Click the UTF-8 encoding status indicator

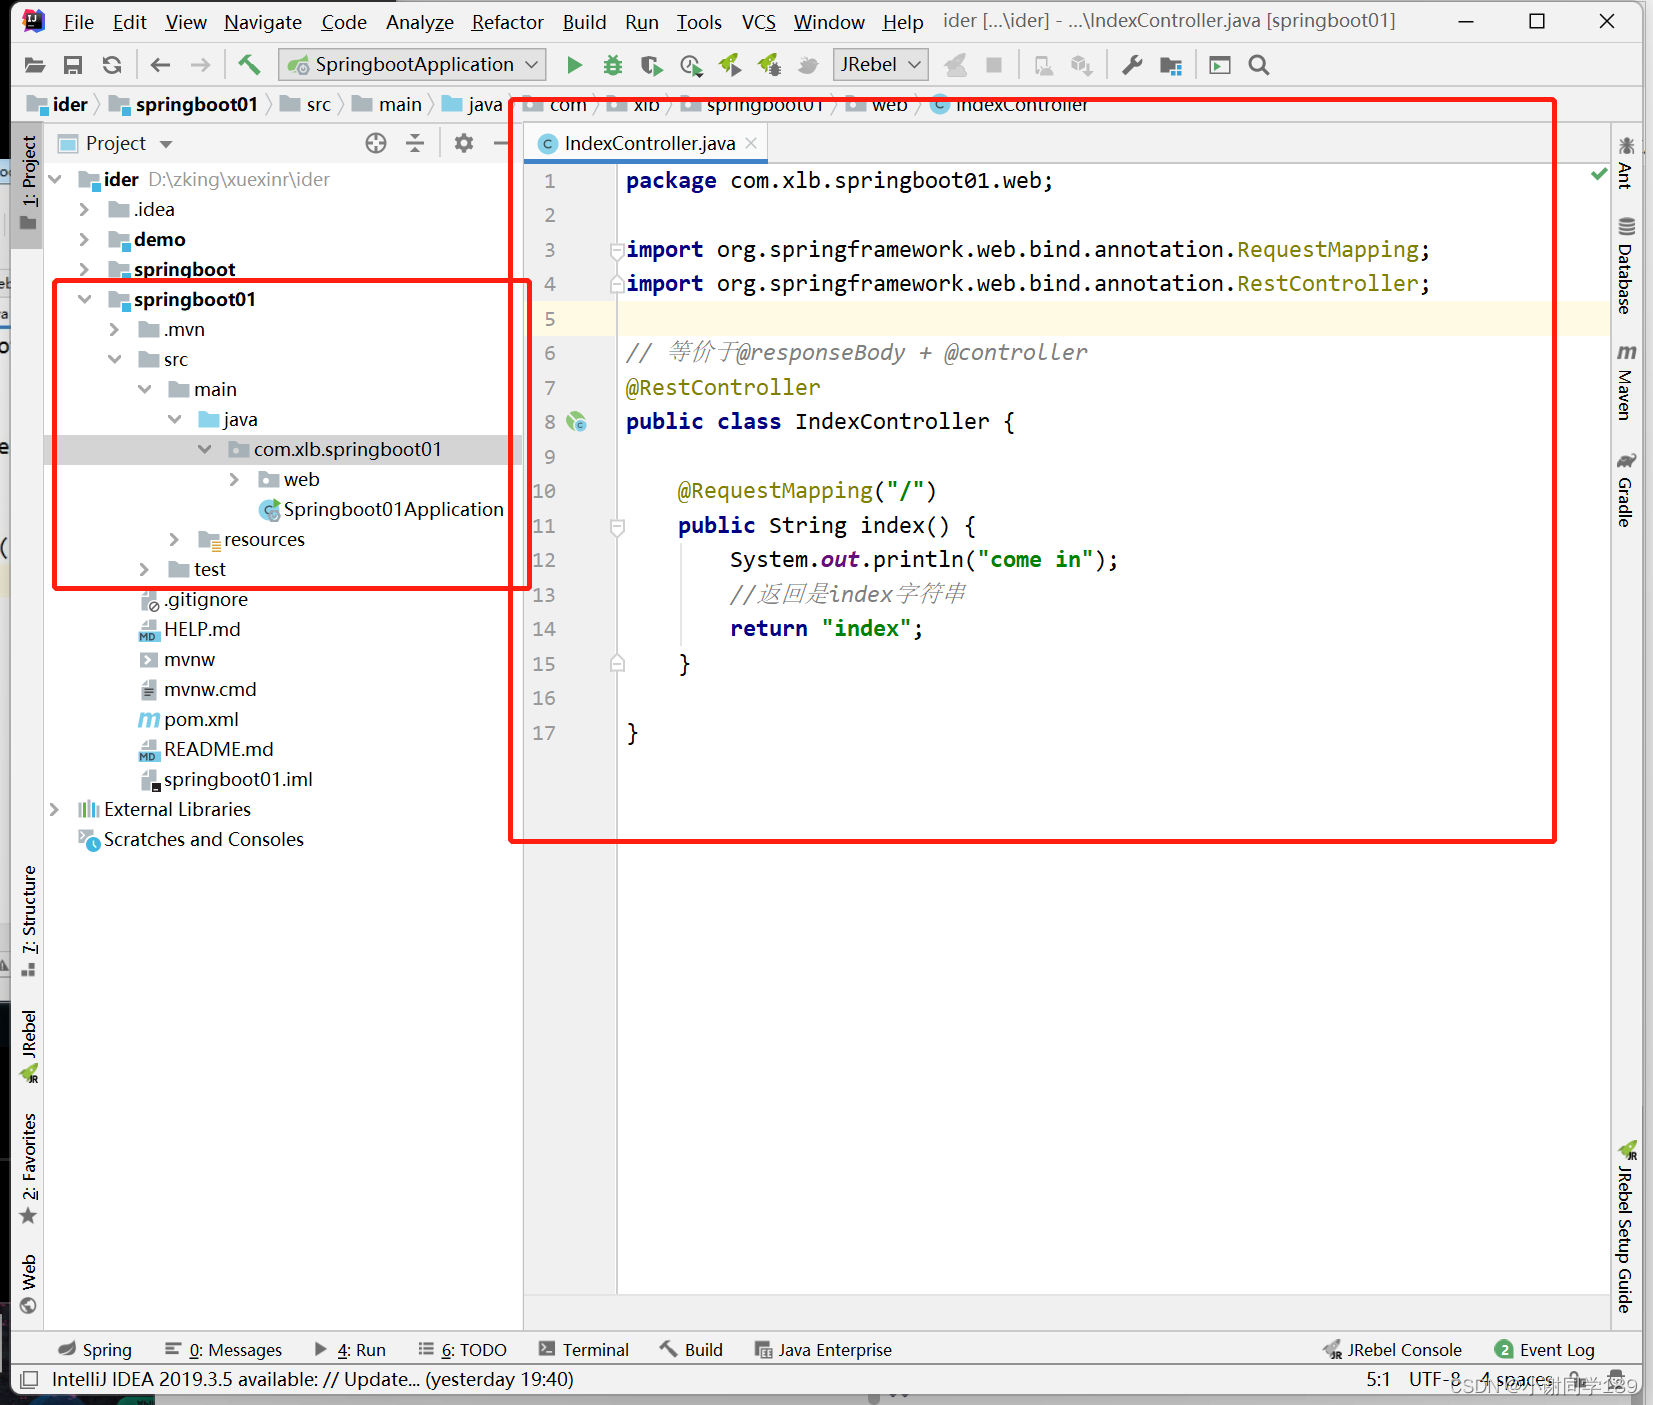1434,1380
